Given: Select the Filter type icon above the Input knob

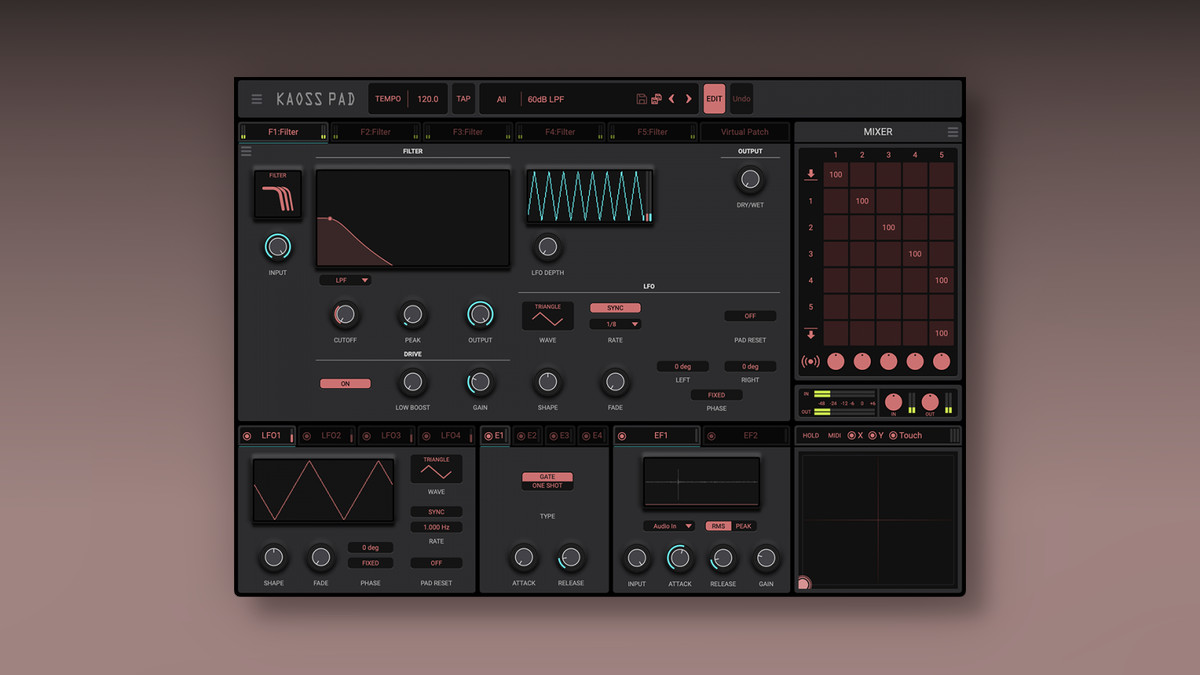Looking at the screenshot, I should (x=277, y=194).
